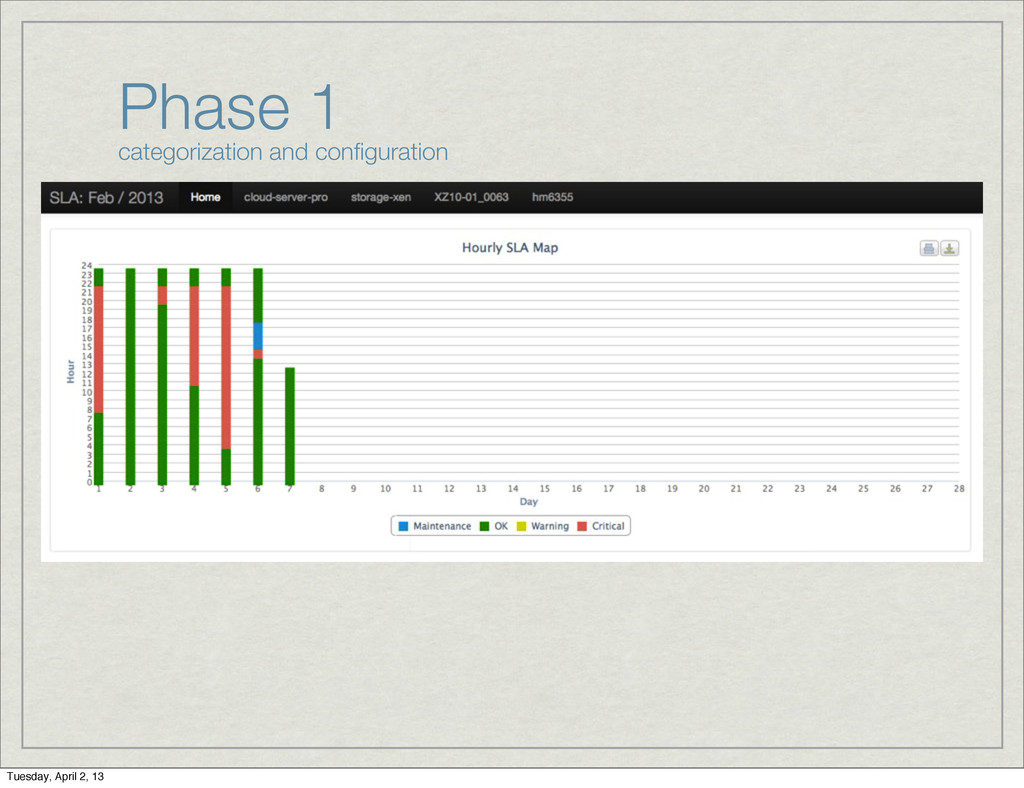Click the blue Maintenance color swatch

pyautogui.click(x=403, y=526)
